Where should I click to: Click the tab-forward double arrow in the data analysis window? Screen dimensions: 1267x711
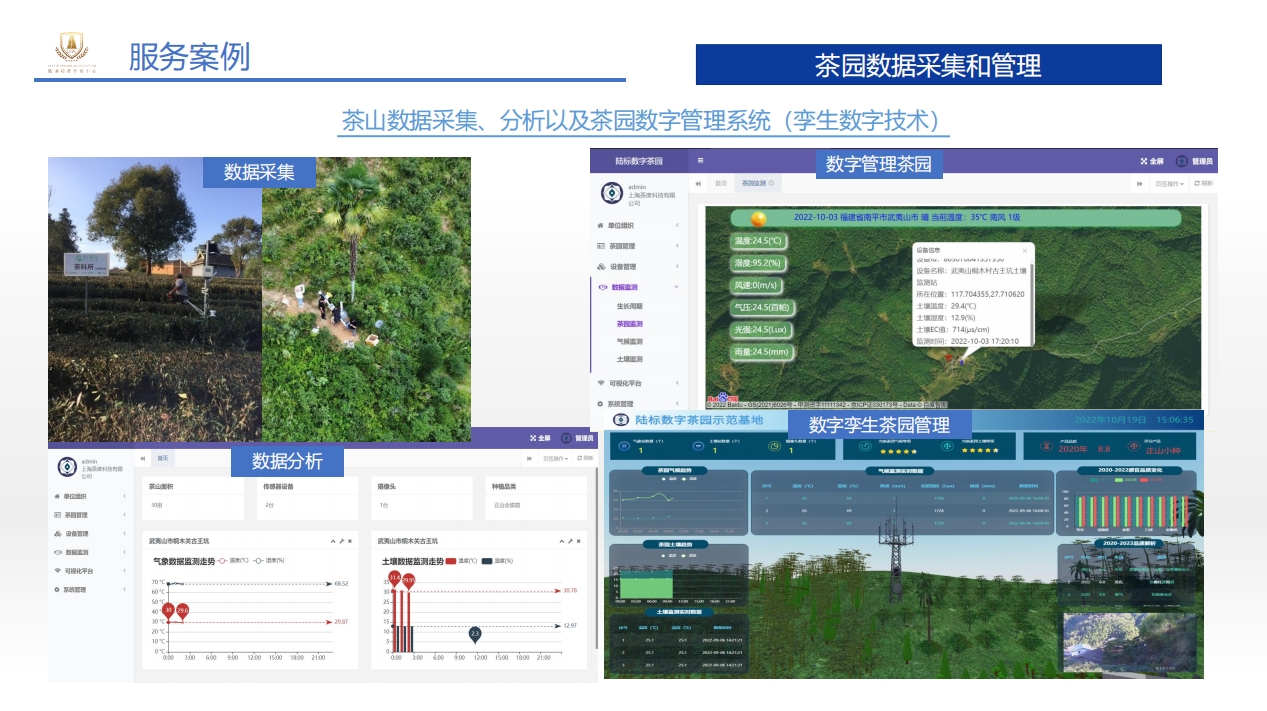coord(530,458)
